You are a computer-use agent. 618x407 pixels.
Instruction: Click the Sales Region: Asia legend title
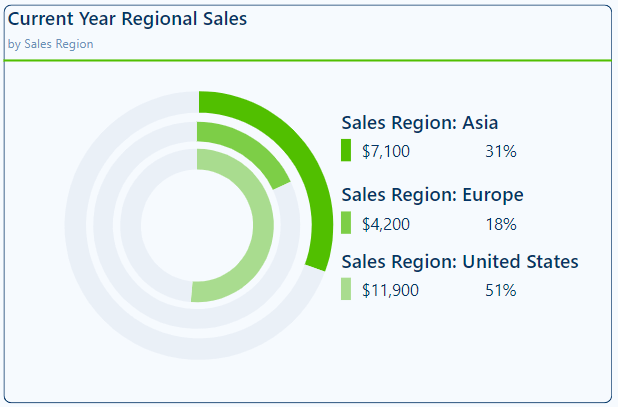420,123
